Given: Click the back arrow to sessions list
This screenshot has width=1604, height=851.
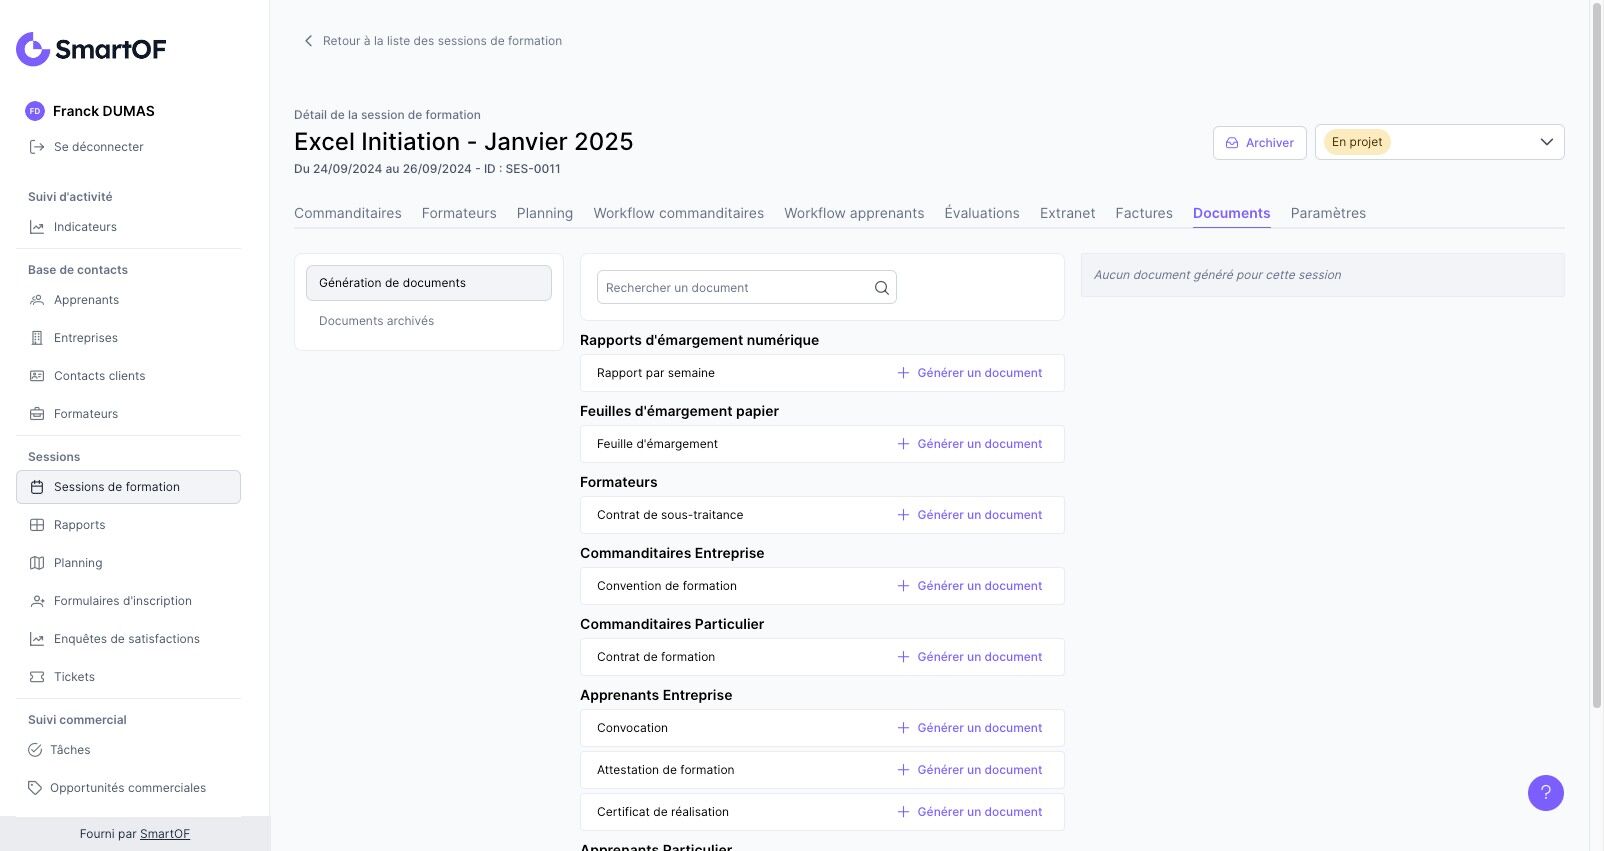Looking at the screenshot, I should click(x=308, y=41).
